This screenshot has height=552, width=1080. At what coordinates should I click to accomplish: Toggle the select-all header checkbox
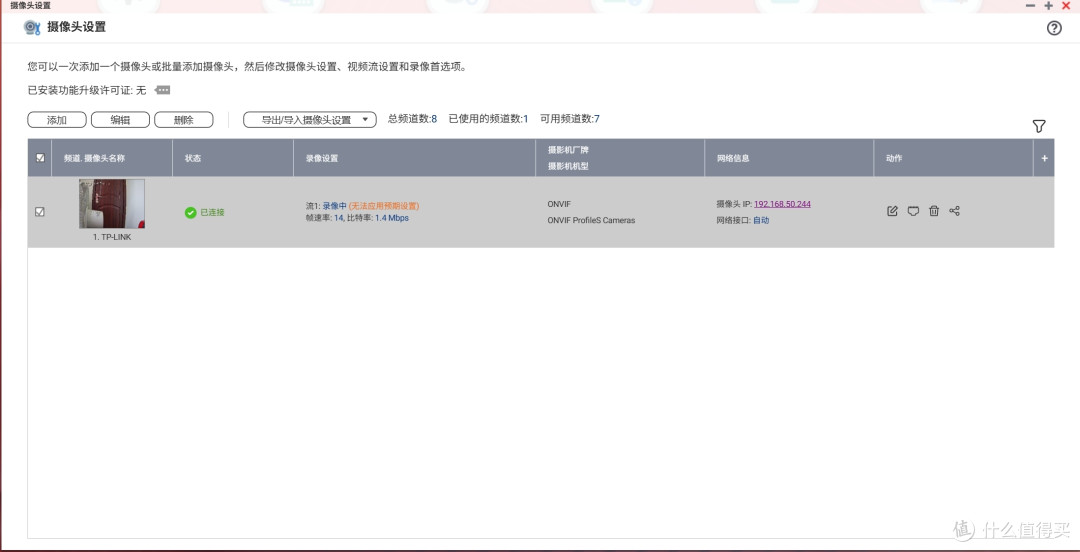(x=40, y=158)
